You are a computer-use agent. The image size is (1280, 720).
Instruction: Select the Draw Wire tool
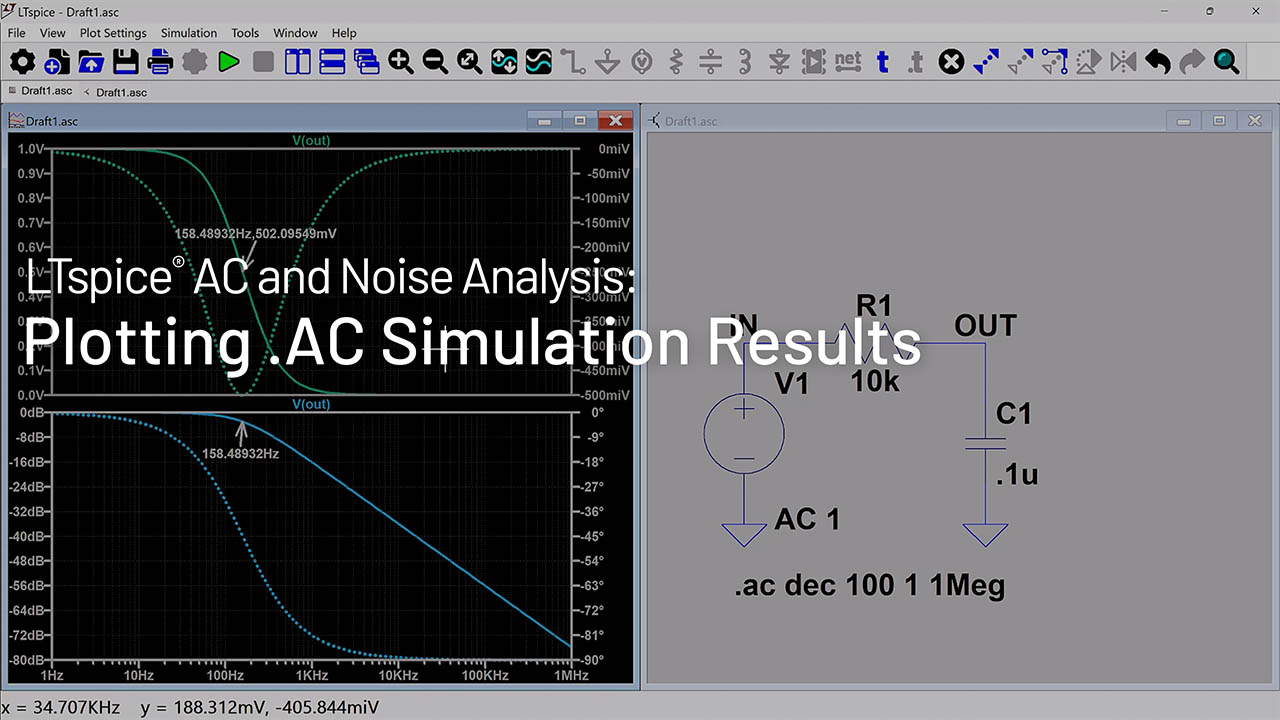(573, 62)
